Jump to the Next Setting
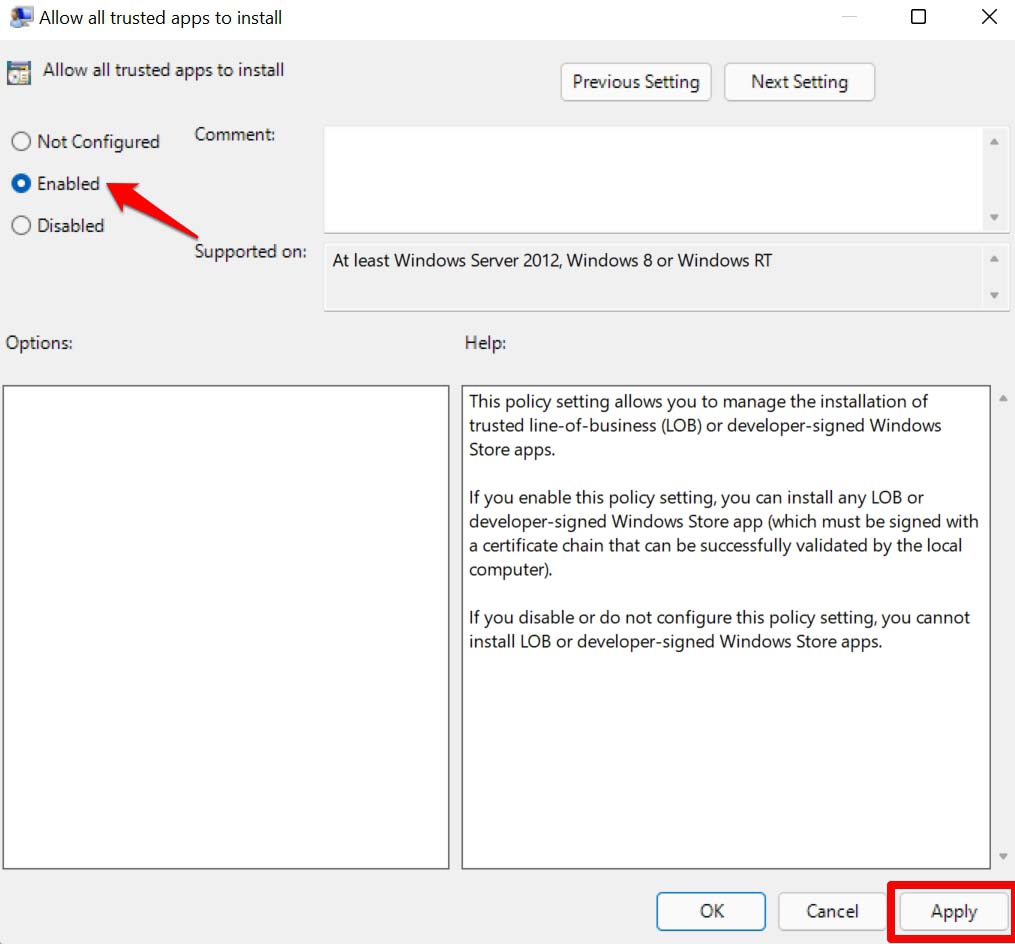Screen dimensions: 1015x944 799,82
